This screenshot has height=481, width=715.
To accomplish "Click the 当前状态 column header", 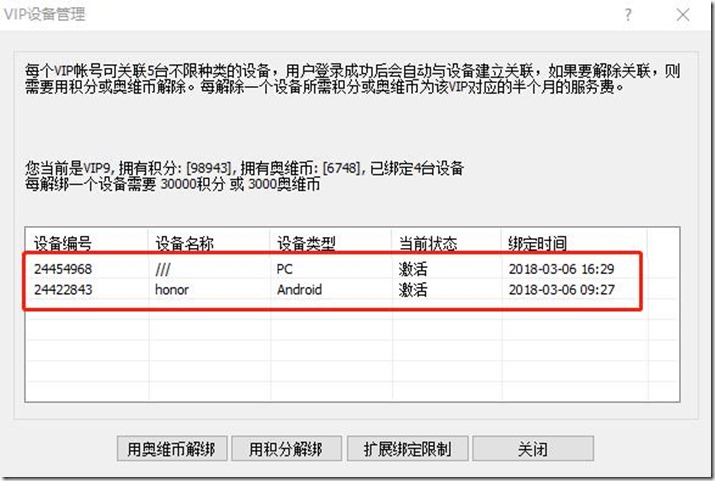I will click(427, 243).
